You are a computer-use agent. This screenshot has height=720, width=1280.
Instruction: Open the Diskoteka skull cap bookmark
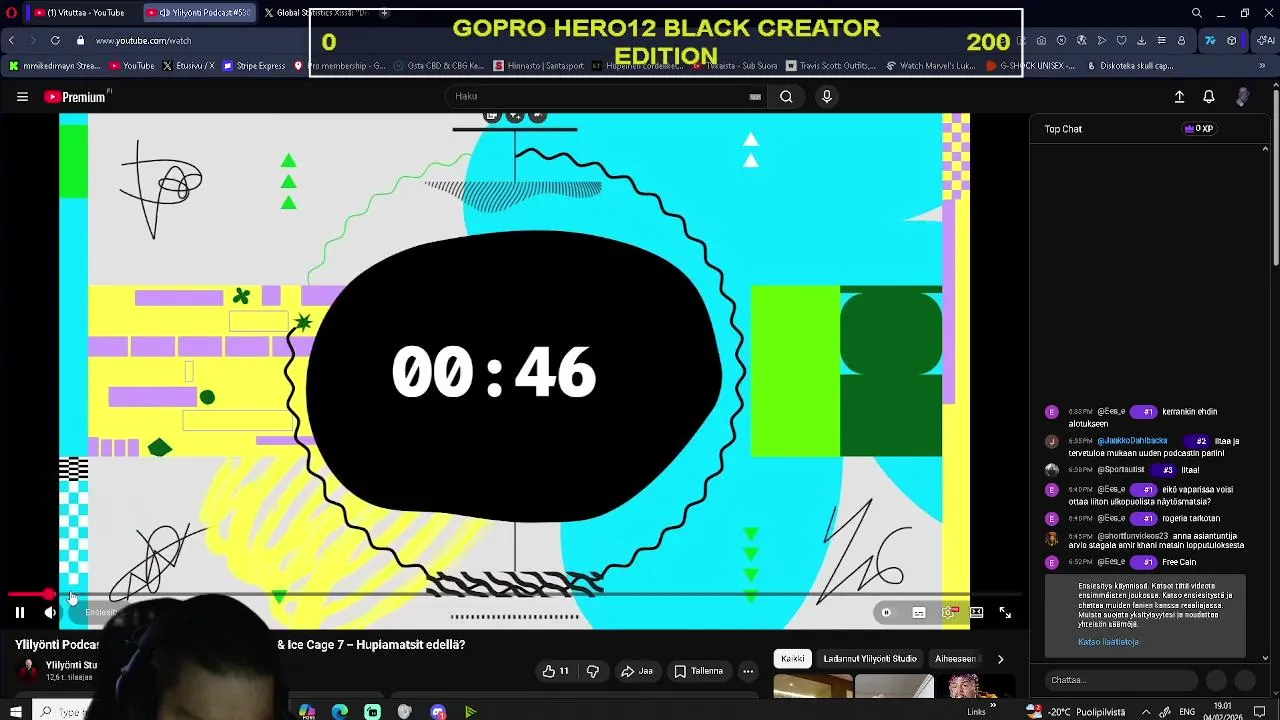(x=1132, y=66)
